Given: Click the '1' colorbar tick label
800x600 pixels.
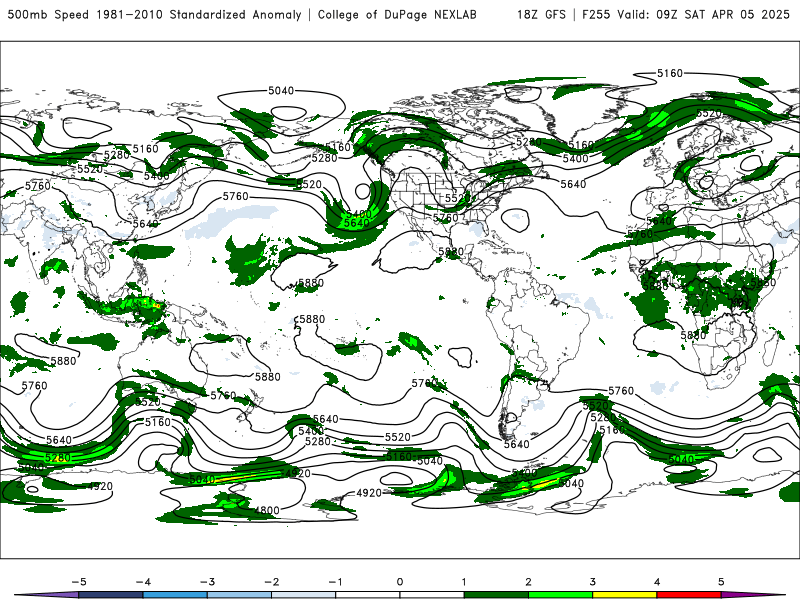Looking at the screenshot, I should coord(464,582).
